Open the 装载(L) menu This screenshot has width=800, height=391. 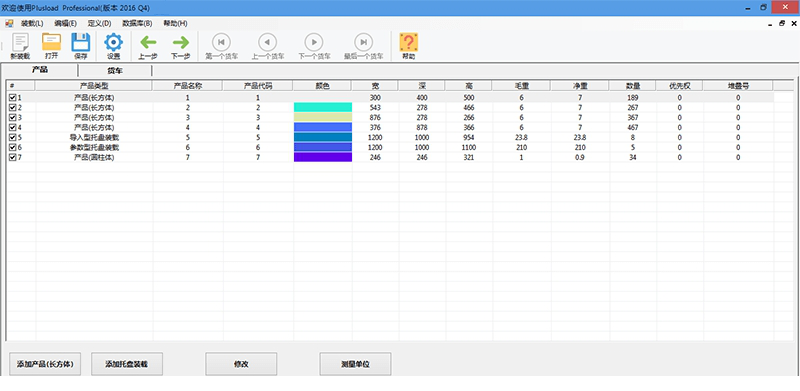click(x=32, y=23)
